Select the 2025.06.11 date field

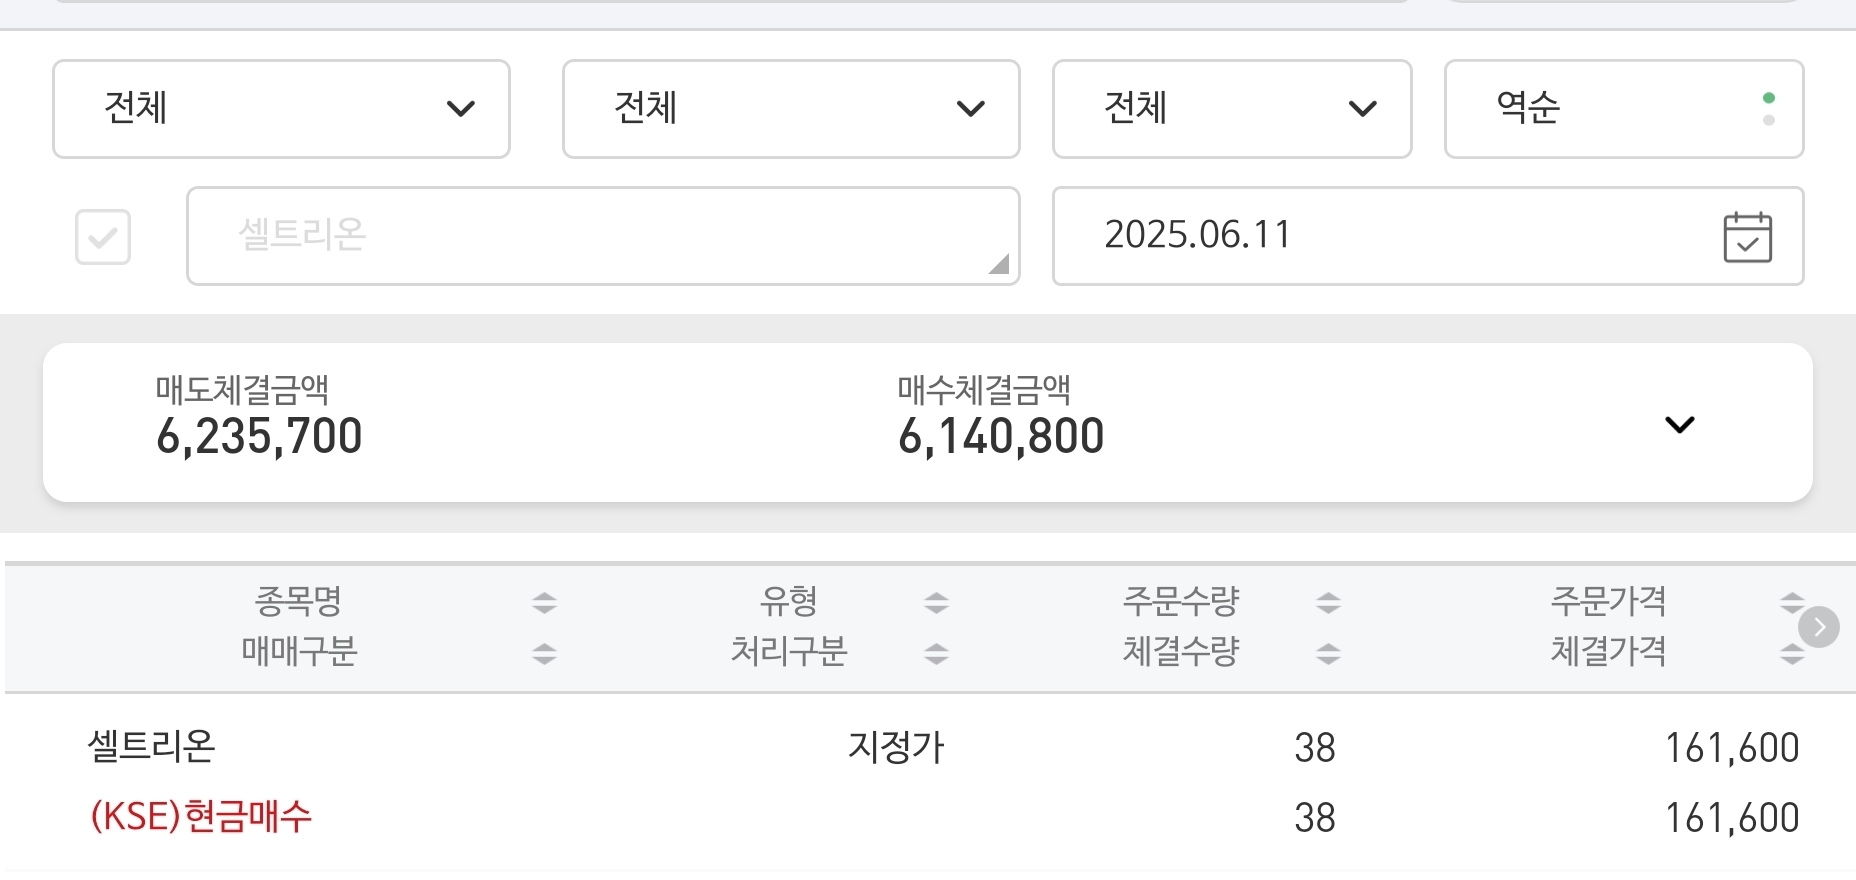(1428, 236)
